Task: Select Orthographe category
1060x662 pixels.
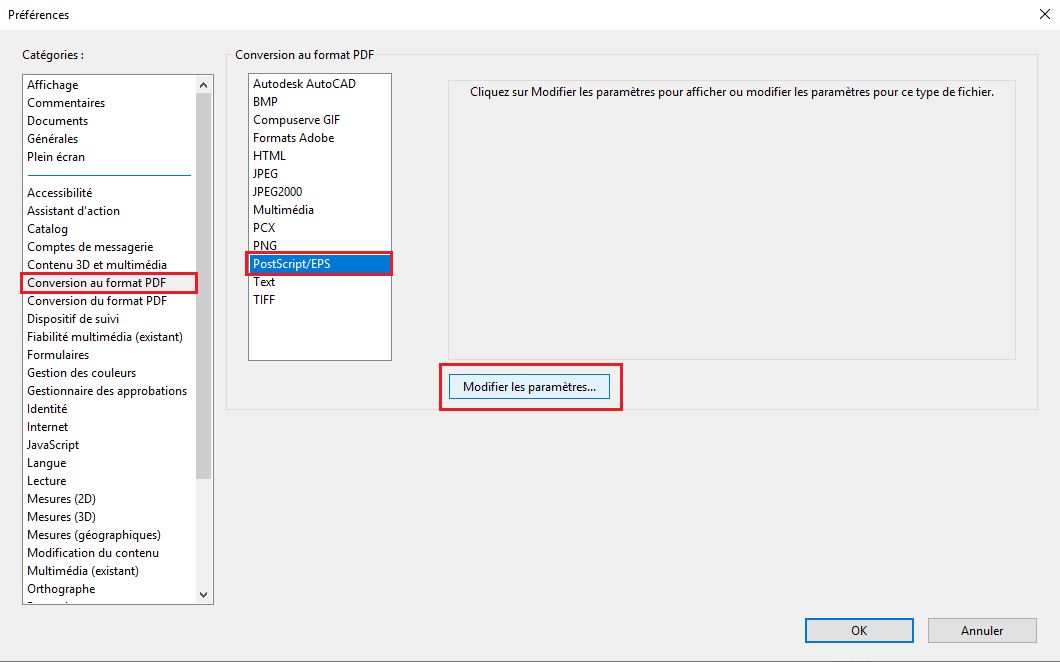Action: tap(62, 588)
